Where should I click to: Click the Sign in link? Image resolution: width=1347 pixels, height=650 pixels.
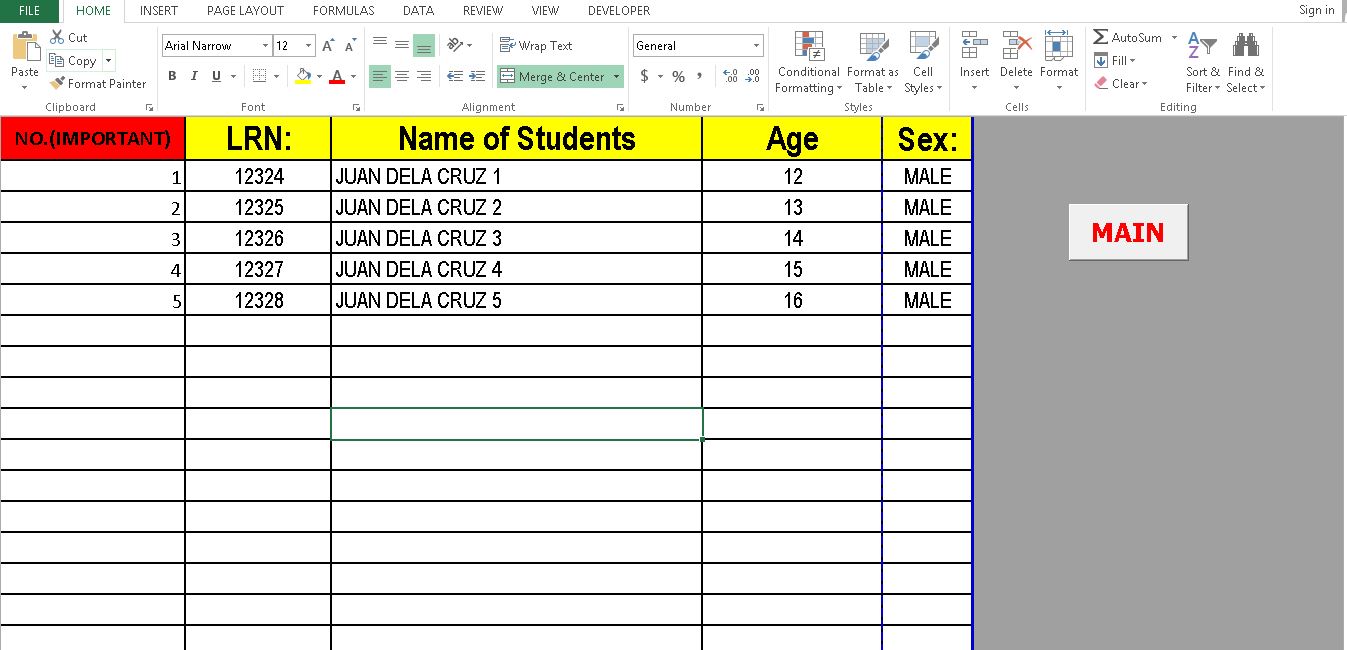coord(1315,10)
